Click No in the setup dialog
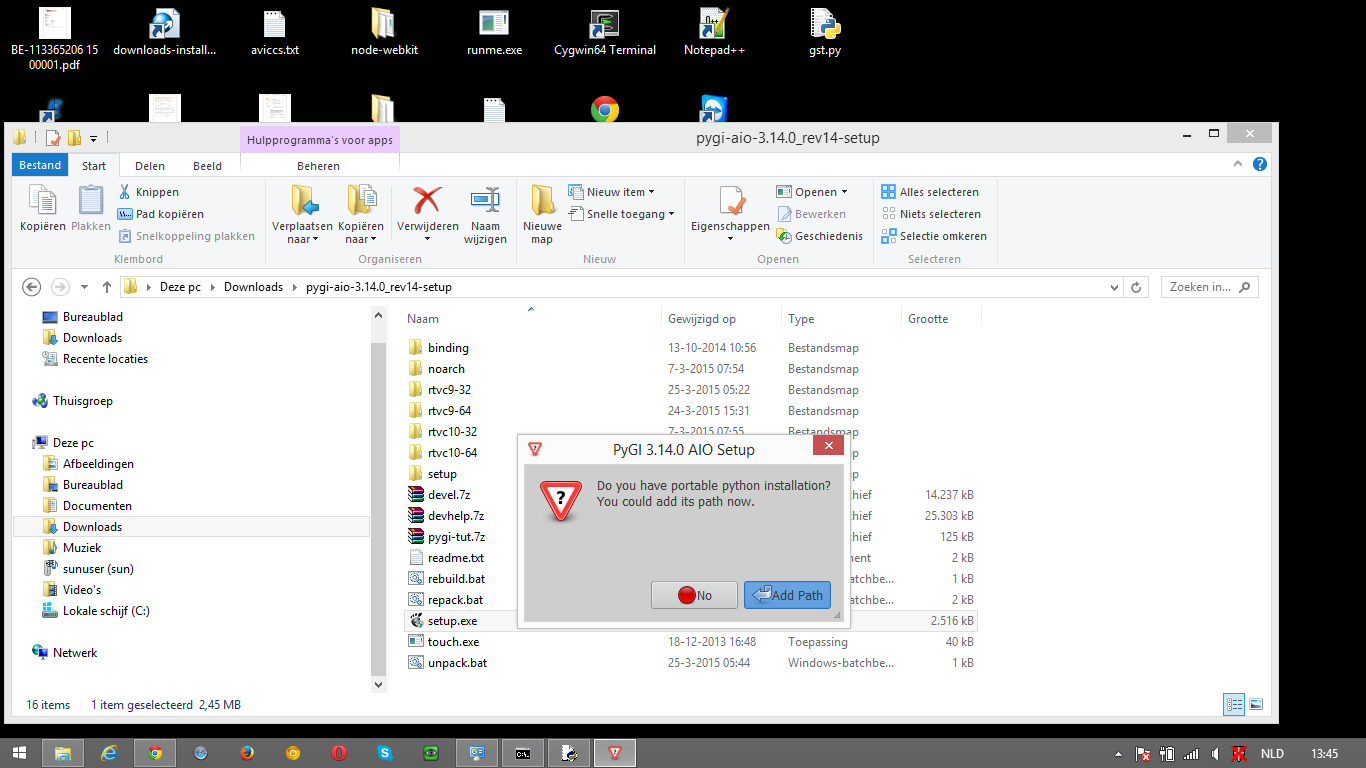1366x768 pixels. coord(694,595)
